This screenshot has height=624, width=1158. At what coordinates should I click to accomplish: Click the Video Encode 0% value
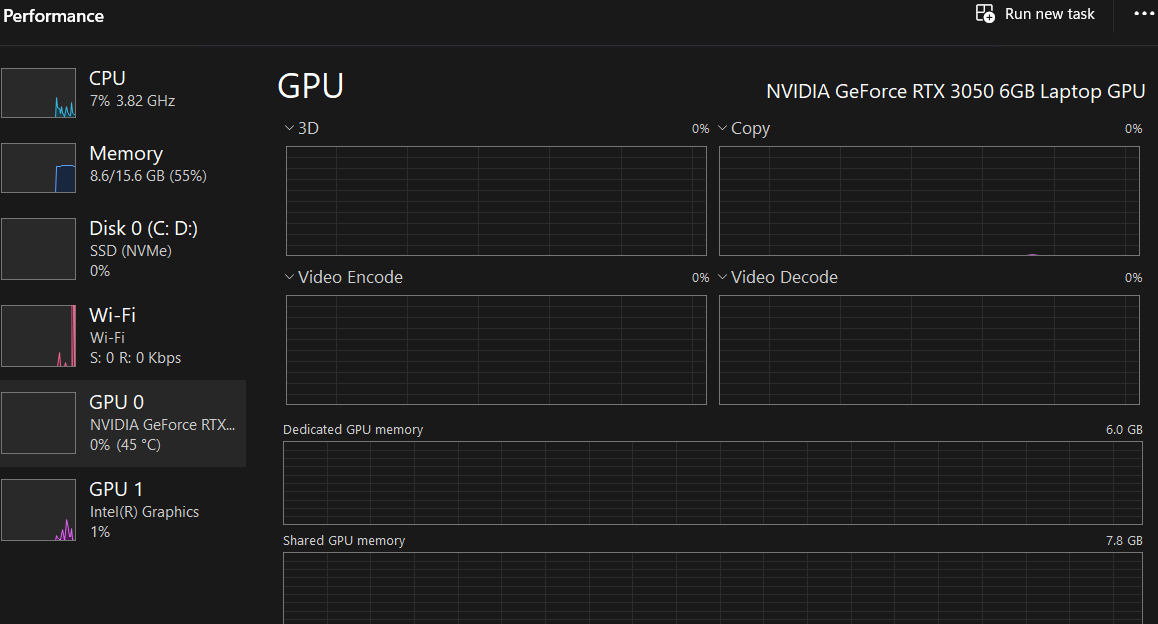tap(700, 278)
